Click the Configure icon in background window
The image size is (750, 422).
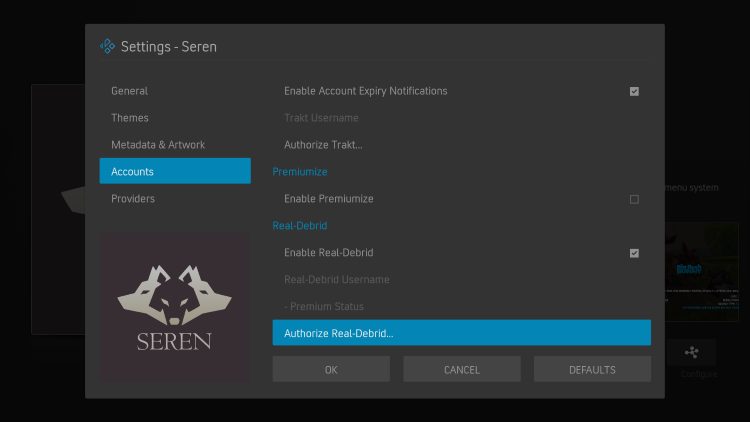click(x=691, y=353)
